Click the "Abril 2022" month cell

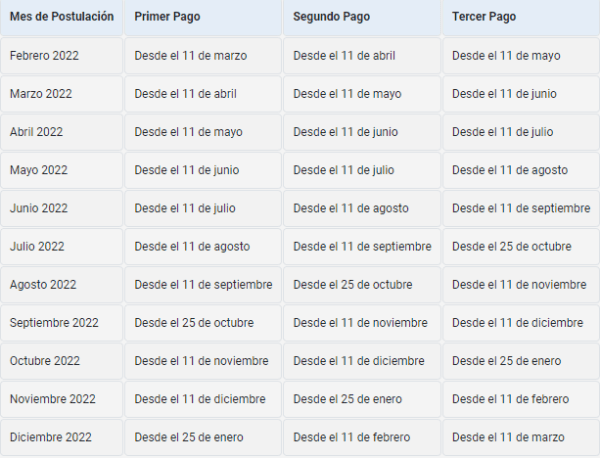pos(36,131)
